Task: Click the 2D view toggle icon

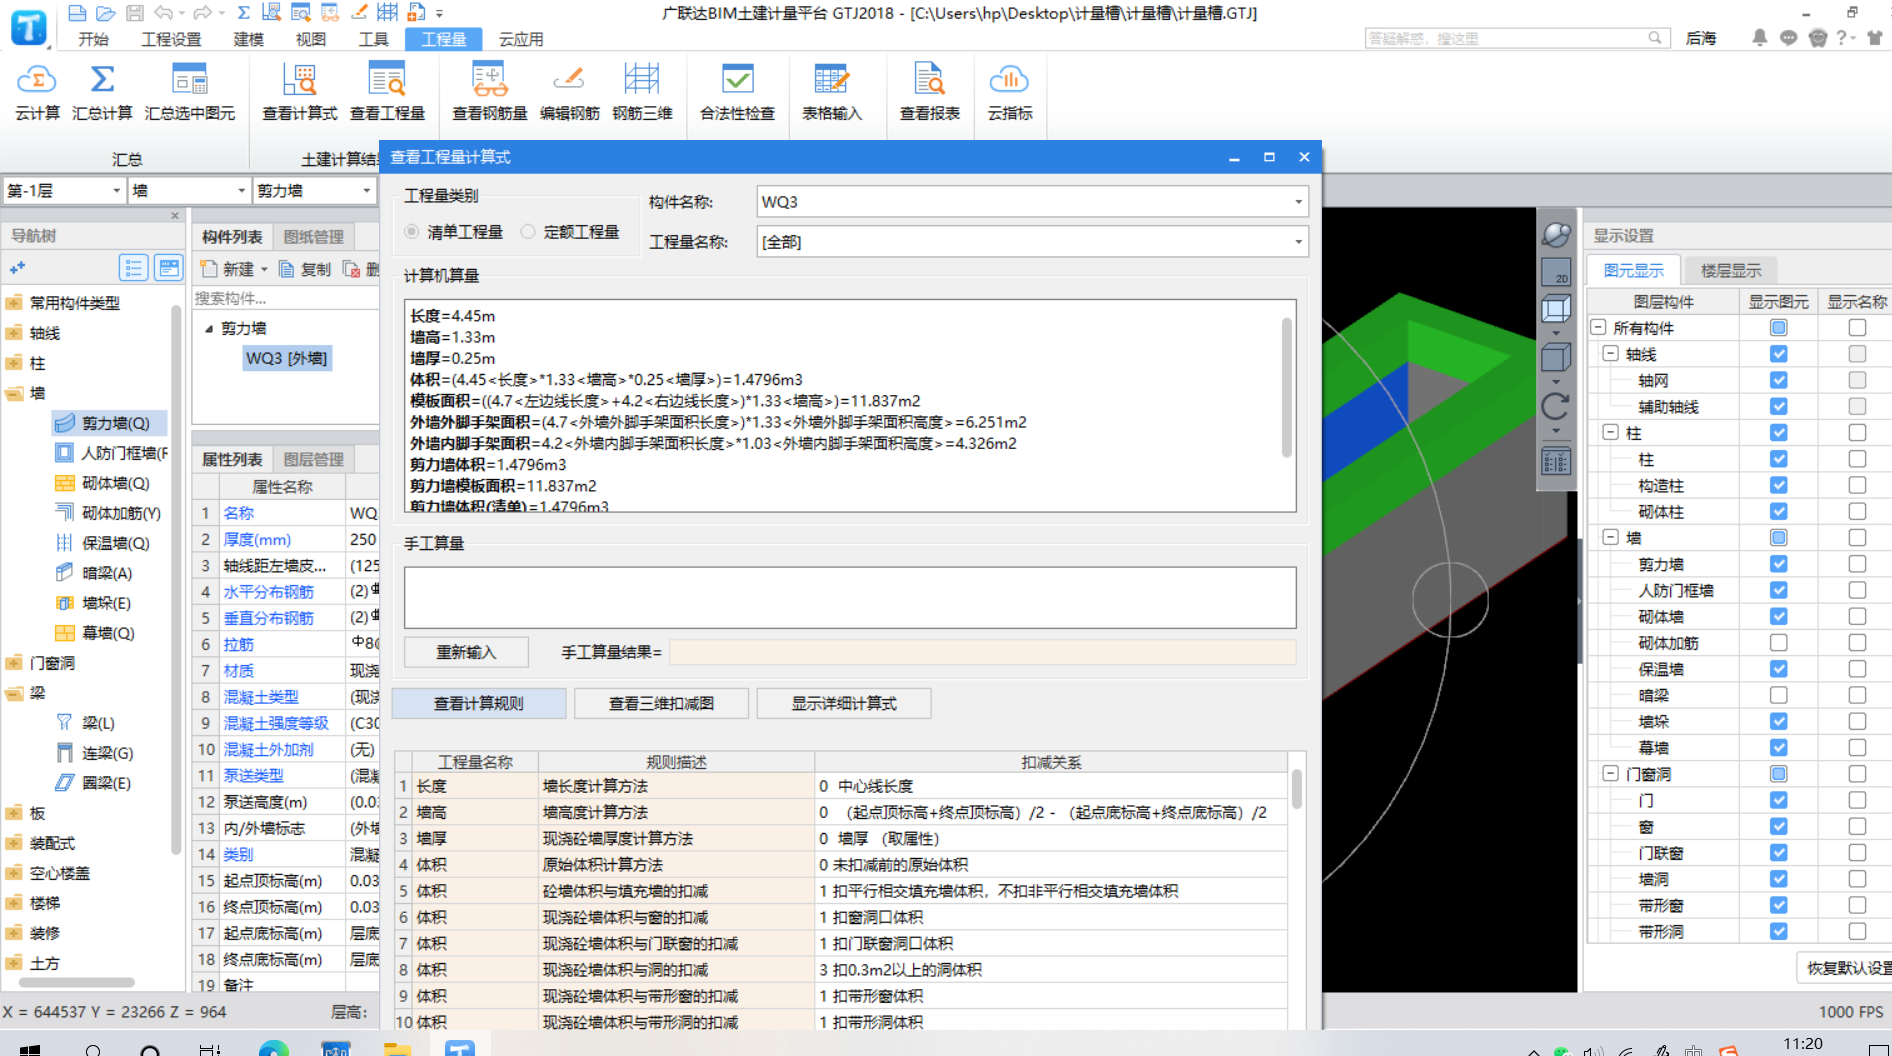Action: (1556, 273)
